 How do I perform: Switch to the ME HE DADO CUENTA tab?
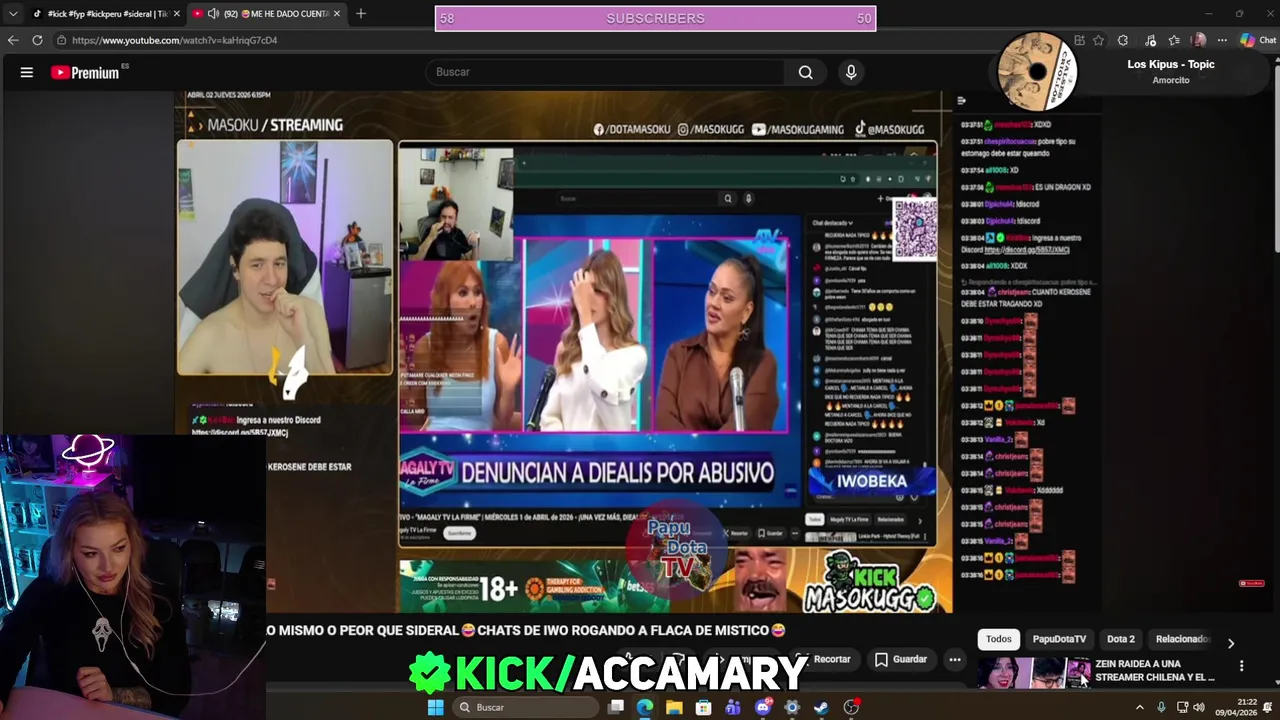[x=267, y=14]
